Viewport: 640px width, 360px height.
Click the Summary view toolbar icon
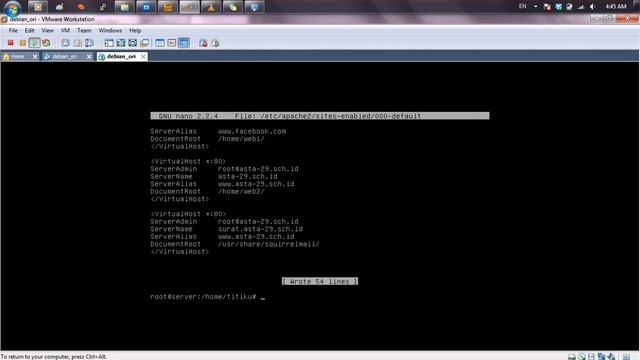coord(160,43)
